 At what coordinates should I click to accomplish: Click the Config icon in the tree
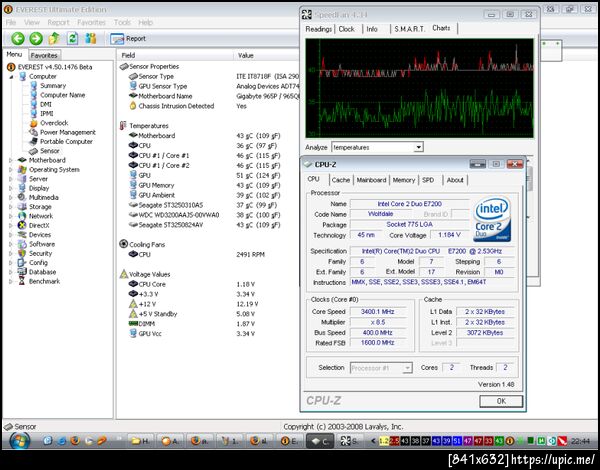[22, 263]
